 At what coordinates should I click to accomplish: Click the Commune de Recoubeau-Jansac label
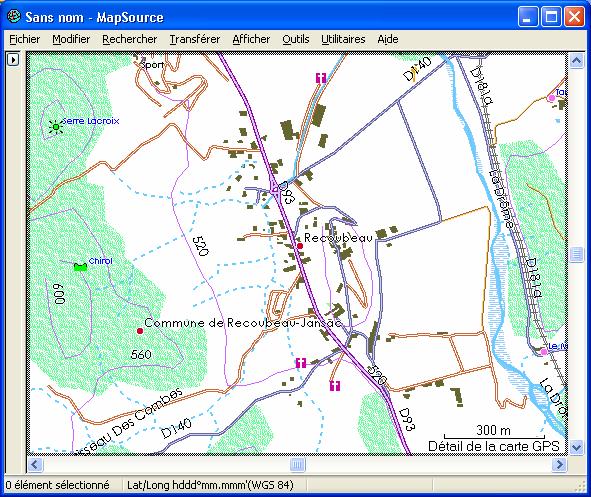(243, 323)
